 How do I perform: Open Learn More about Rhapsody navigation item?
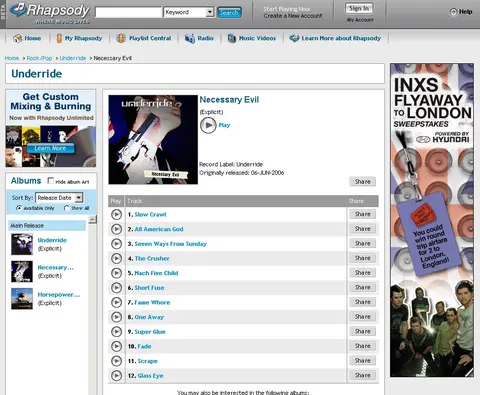point(341,38)
